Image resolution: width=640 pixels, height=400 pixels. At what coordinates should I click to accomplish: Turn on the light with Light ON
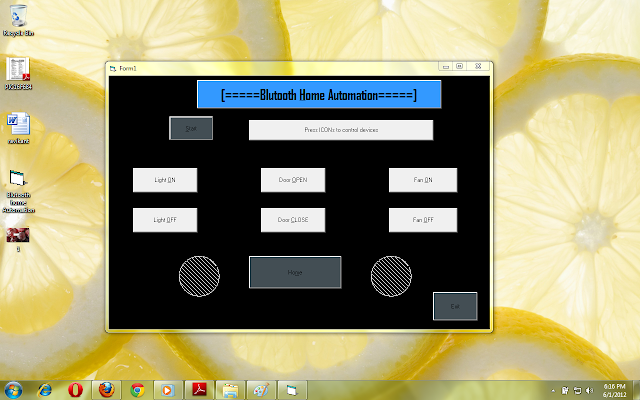(x=165, y=180)
